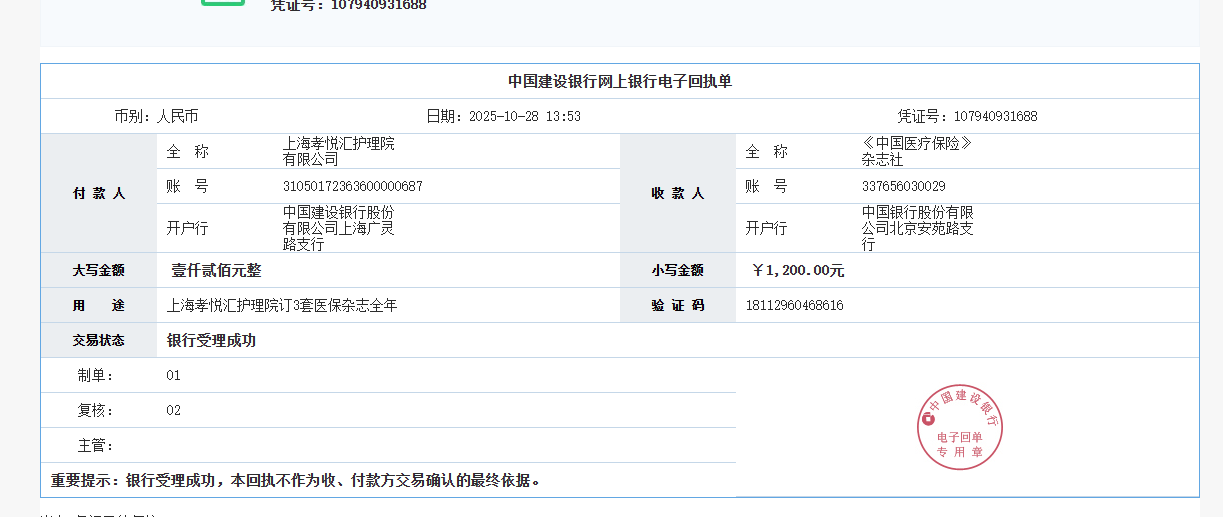Click the receipt title 中国建设银行网上银行电子回执单

click(620, 81)
